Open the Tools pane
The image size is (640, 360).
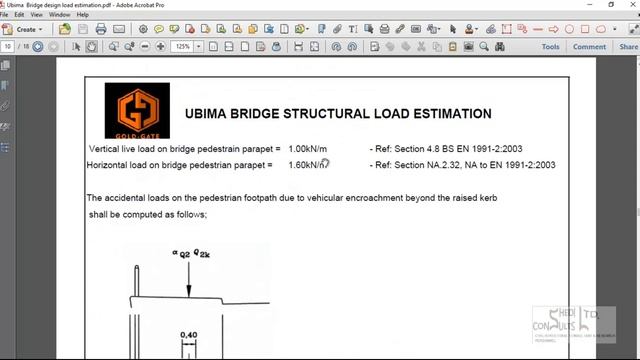550,47
